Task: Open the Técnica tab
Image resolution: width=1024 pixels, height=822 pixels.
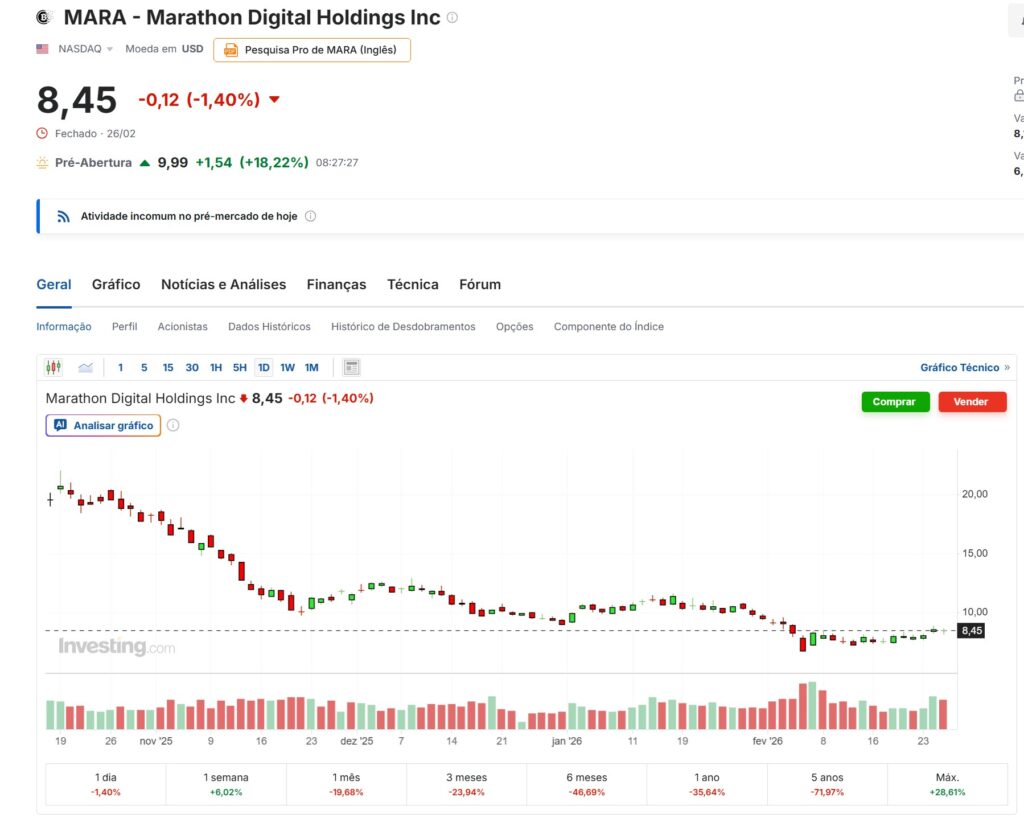Action: point(413,285)
